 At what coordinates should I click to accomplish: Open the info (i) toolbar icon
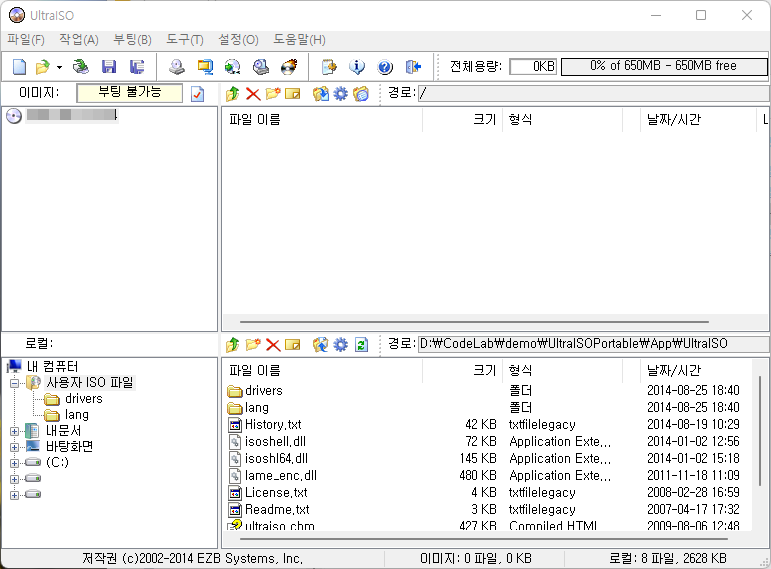click(357, 66)
